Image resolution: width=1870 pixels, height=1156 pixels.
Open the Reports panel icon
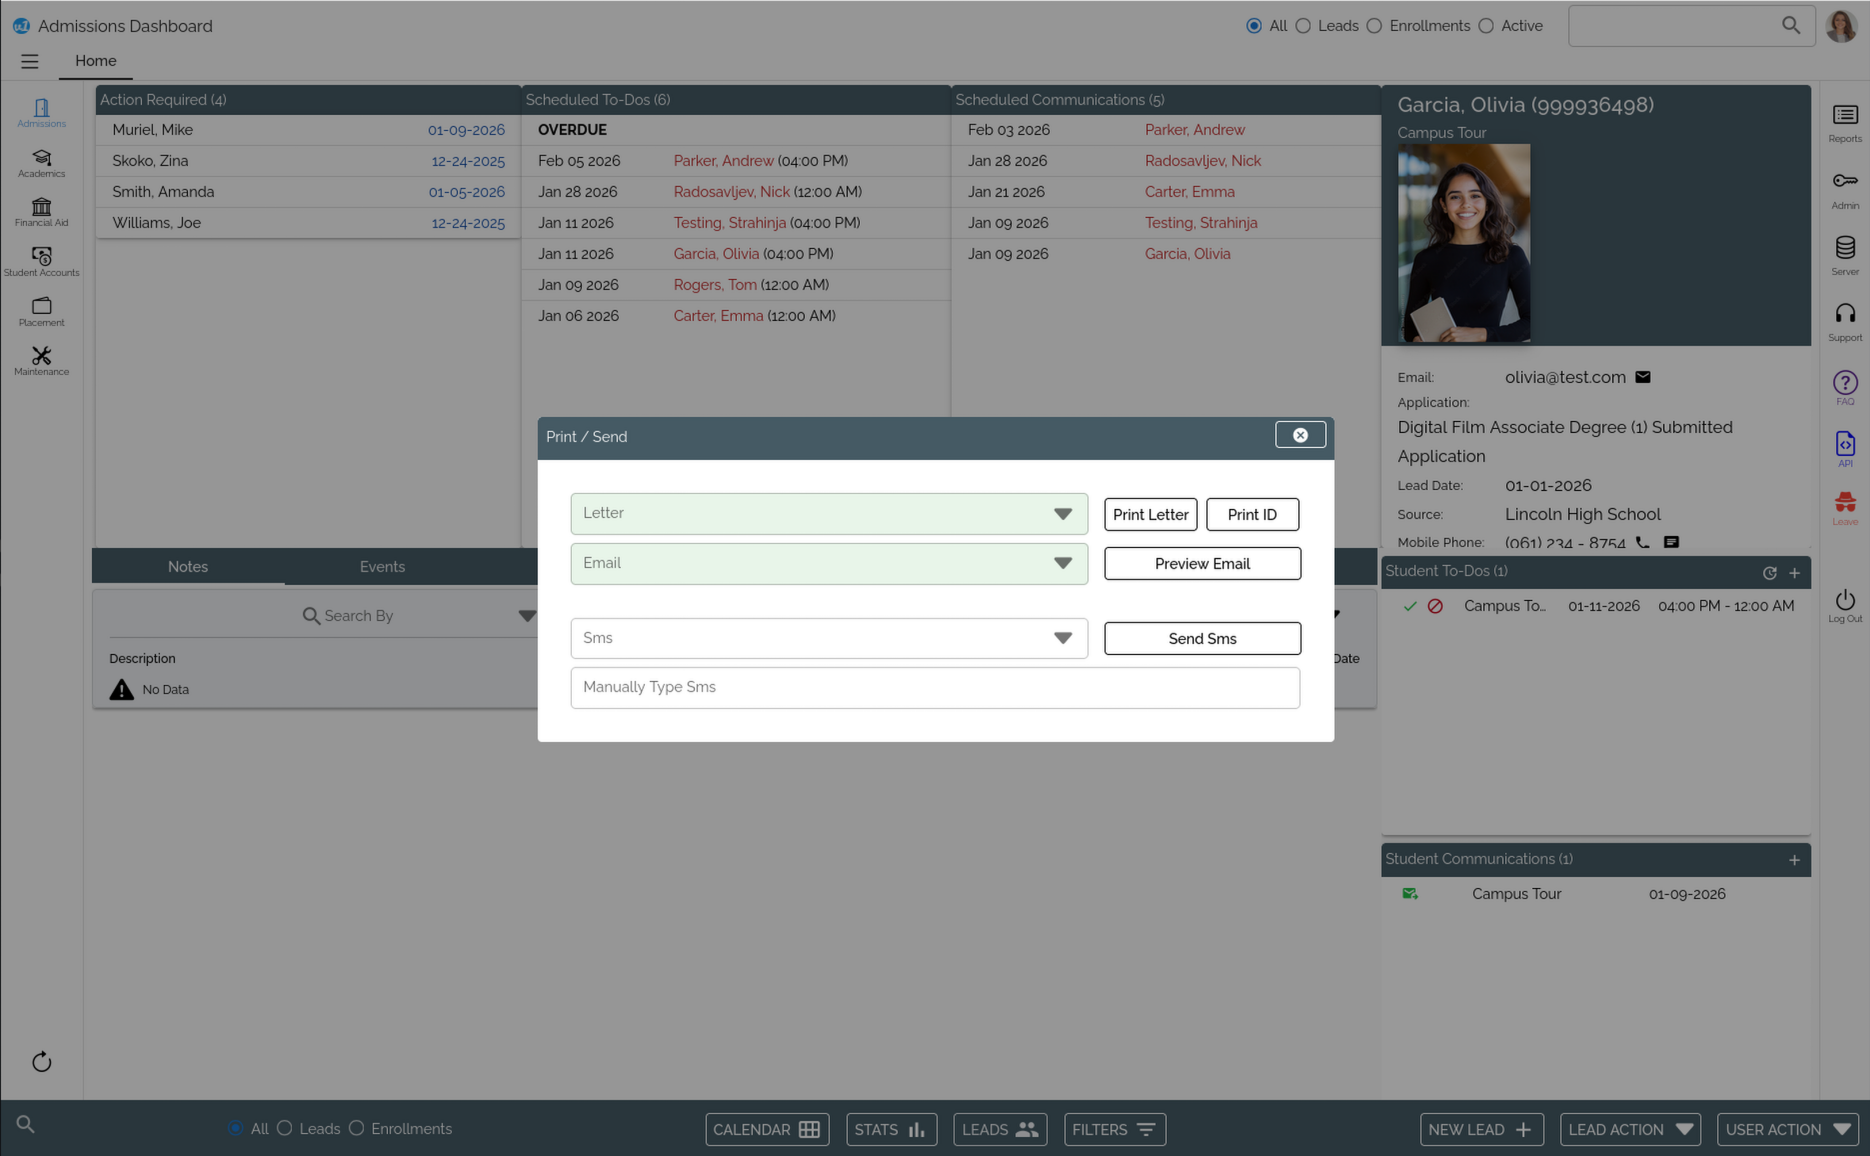click(1844, 122)
